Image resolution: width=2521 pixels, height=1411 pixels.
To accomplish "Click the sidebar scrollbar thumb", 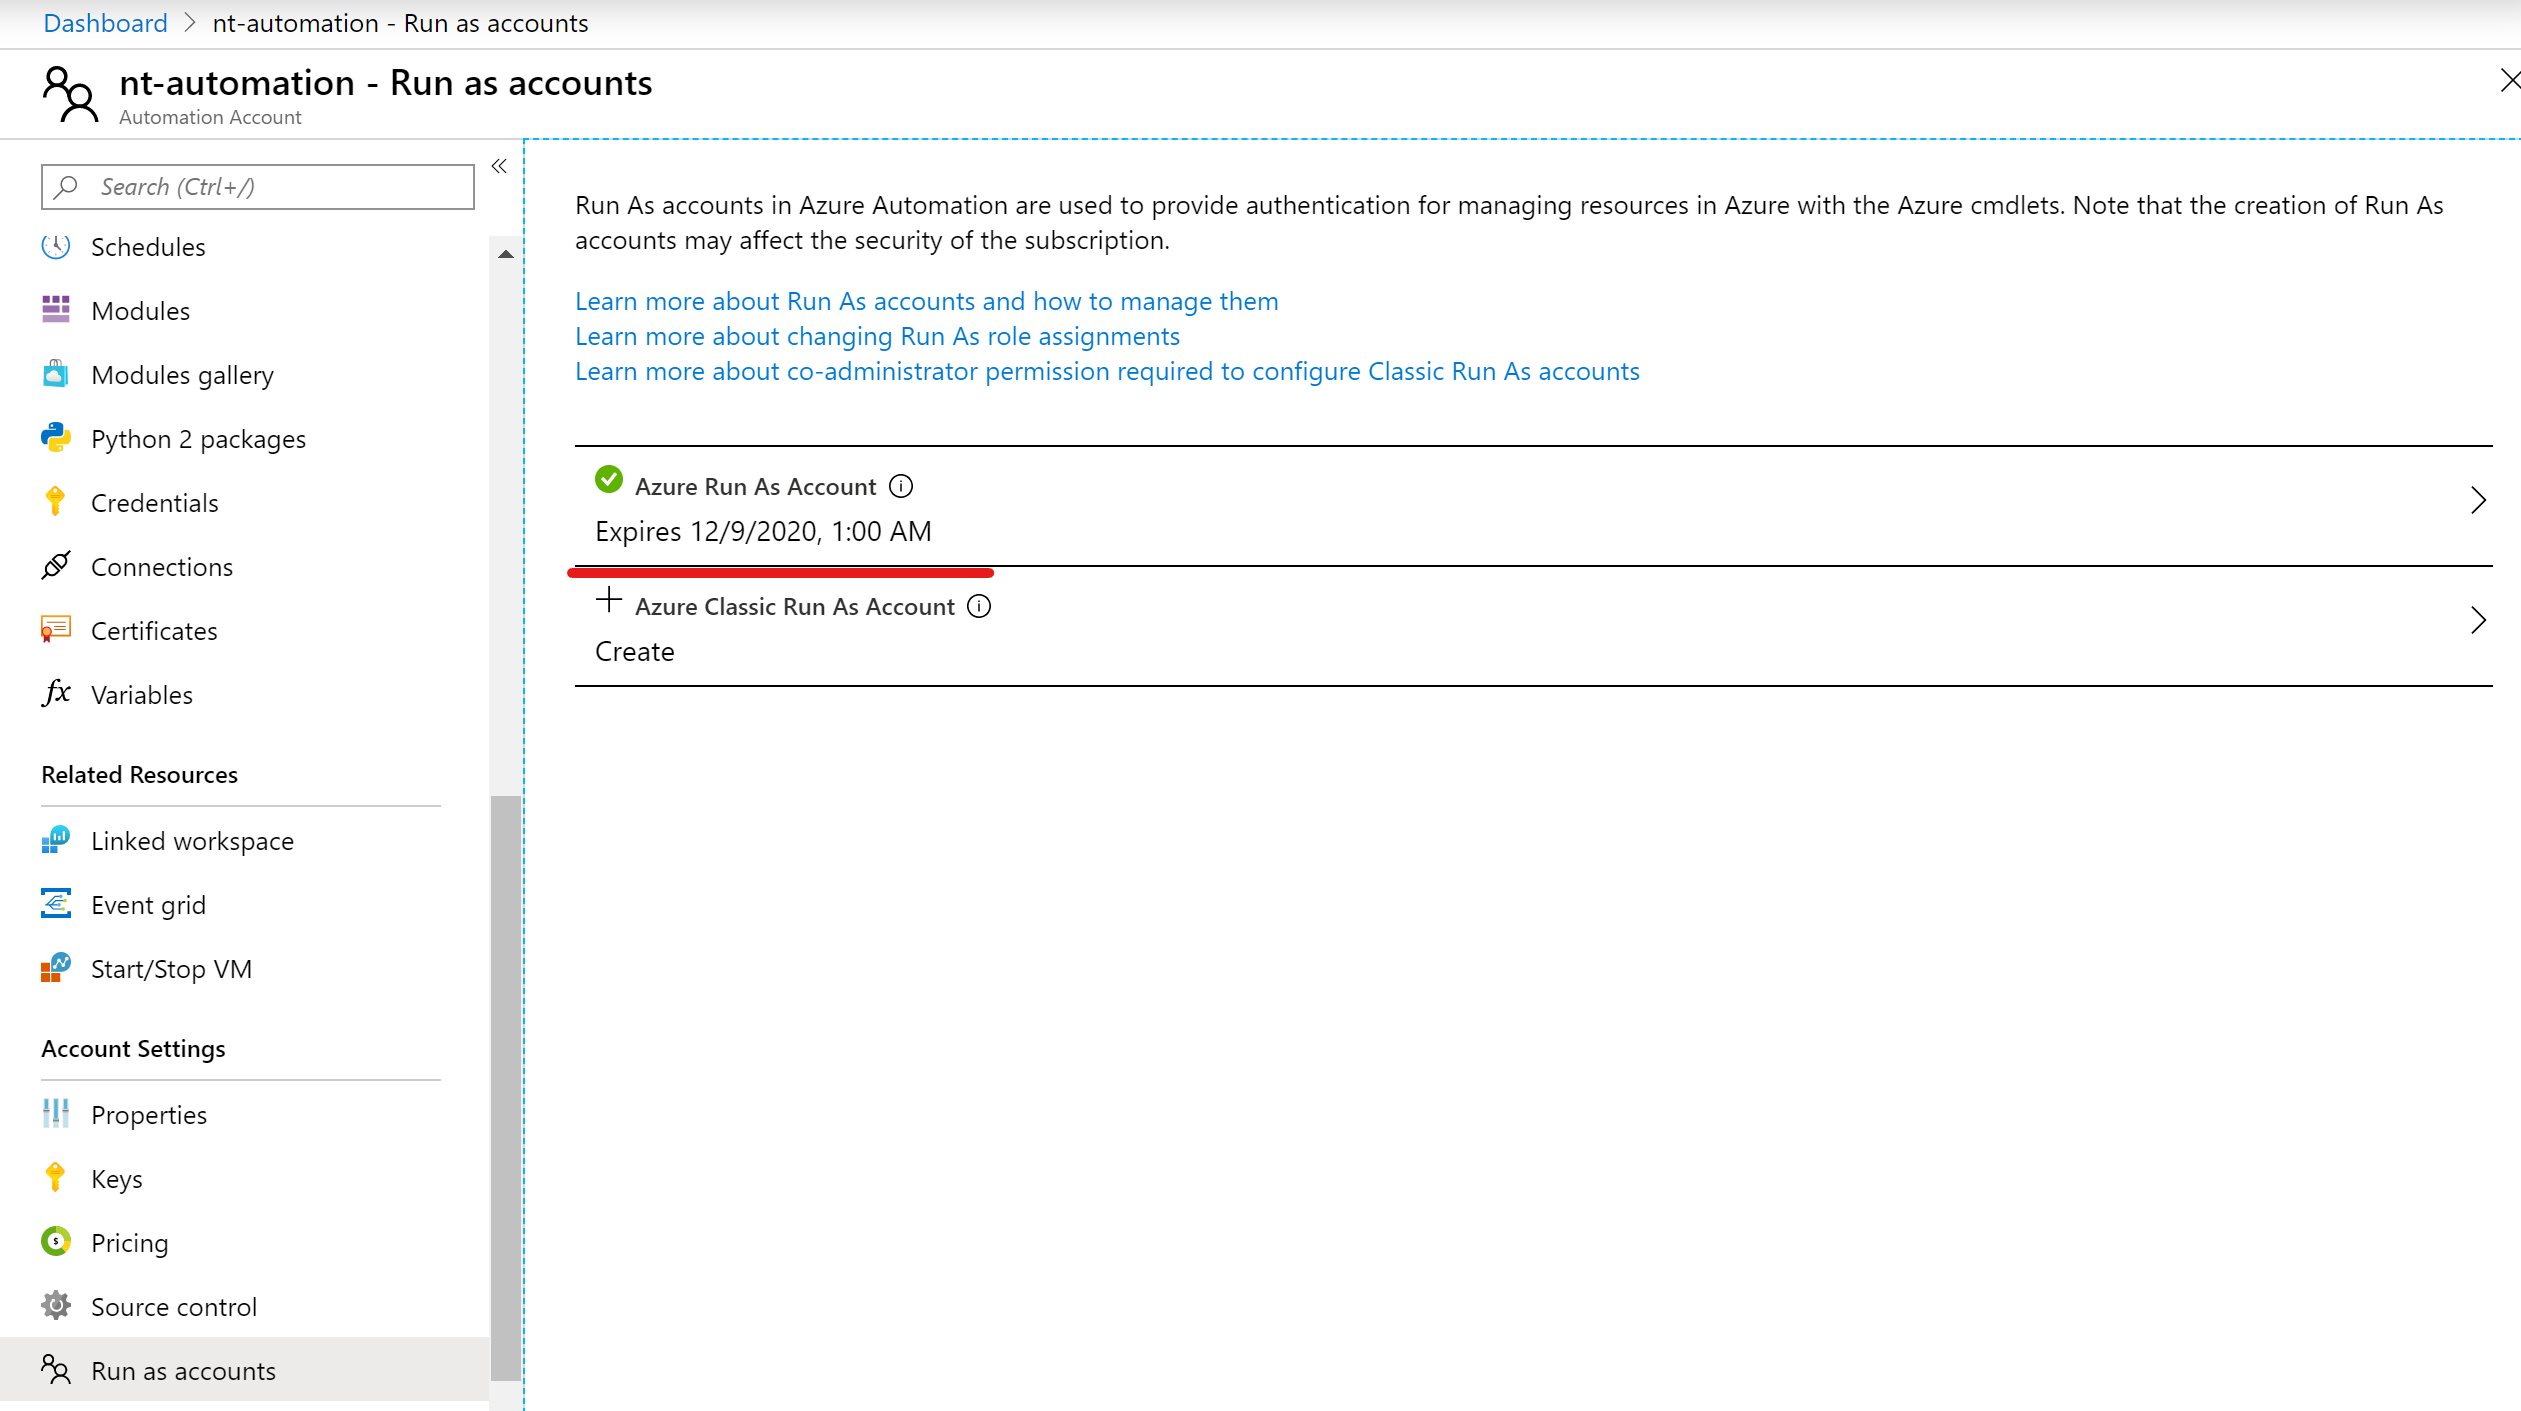I will pyautogui.click(x=506, y=1088).
